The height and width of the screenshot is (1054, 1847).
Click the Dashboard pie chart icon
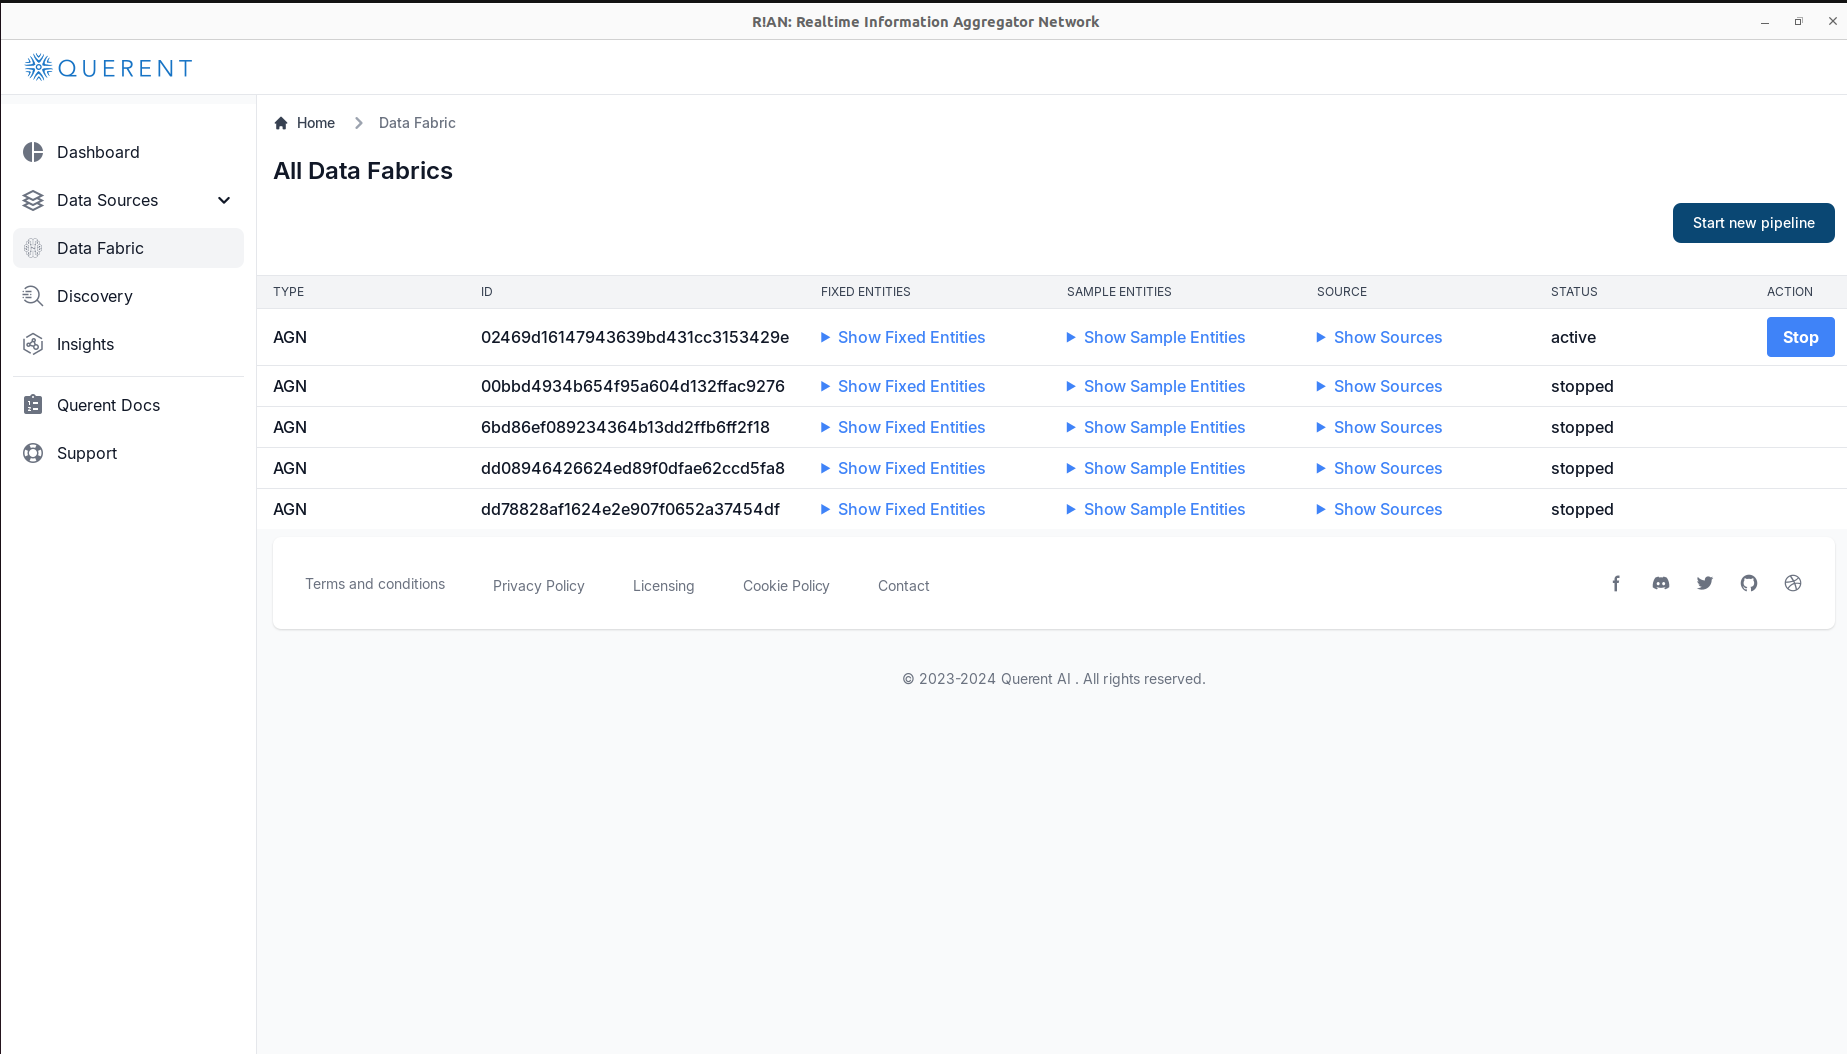[33, 152]
